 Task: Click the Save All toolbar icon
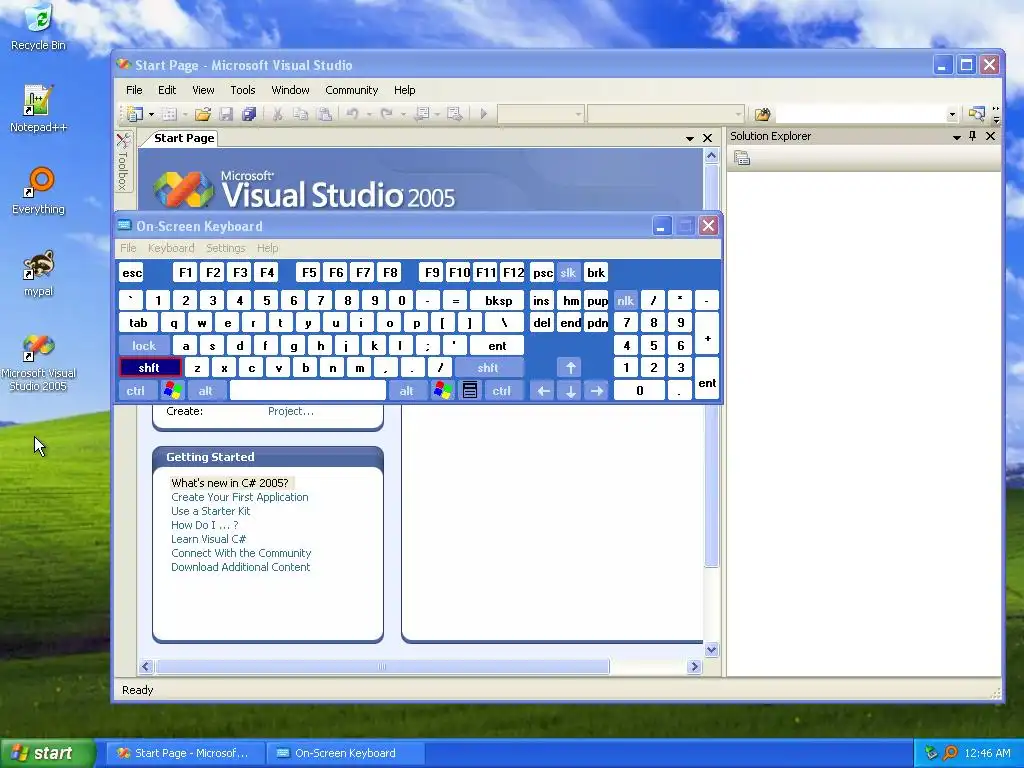[249, 114]
